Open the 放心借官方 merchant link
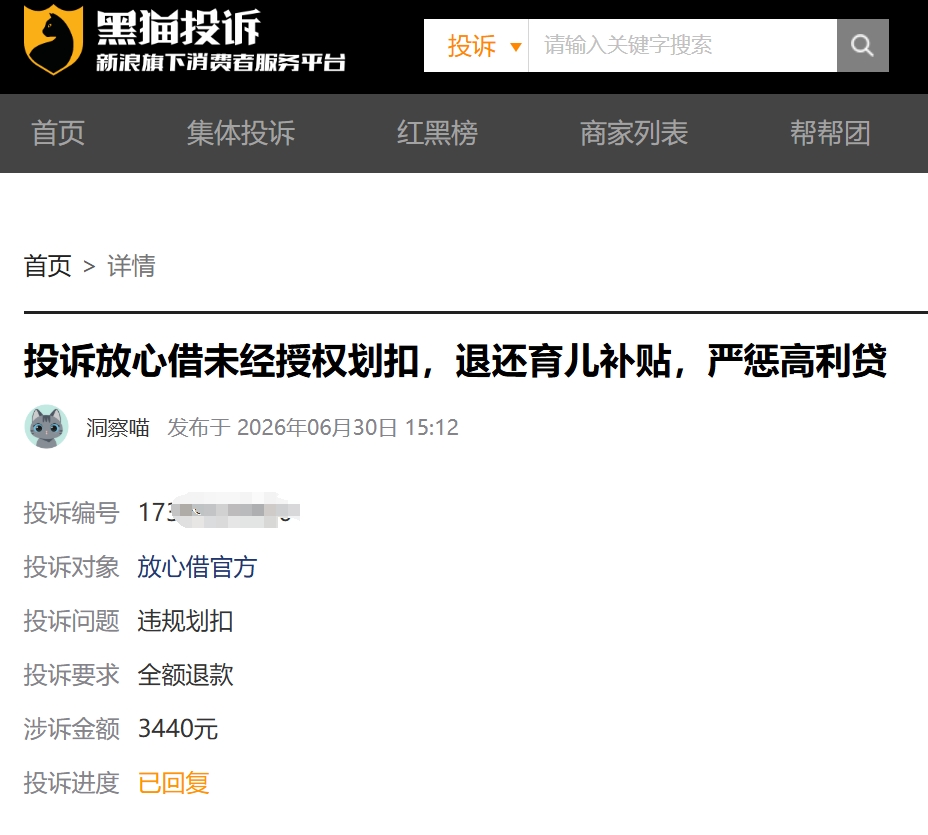 [197, 567]
